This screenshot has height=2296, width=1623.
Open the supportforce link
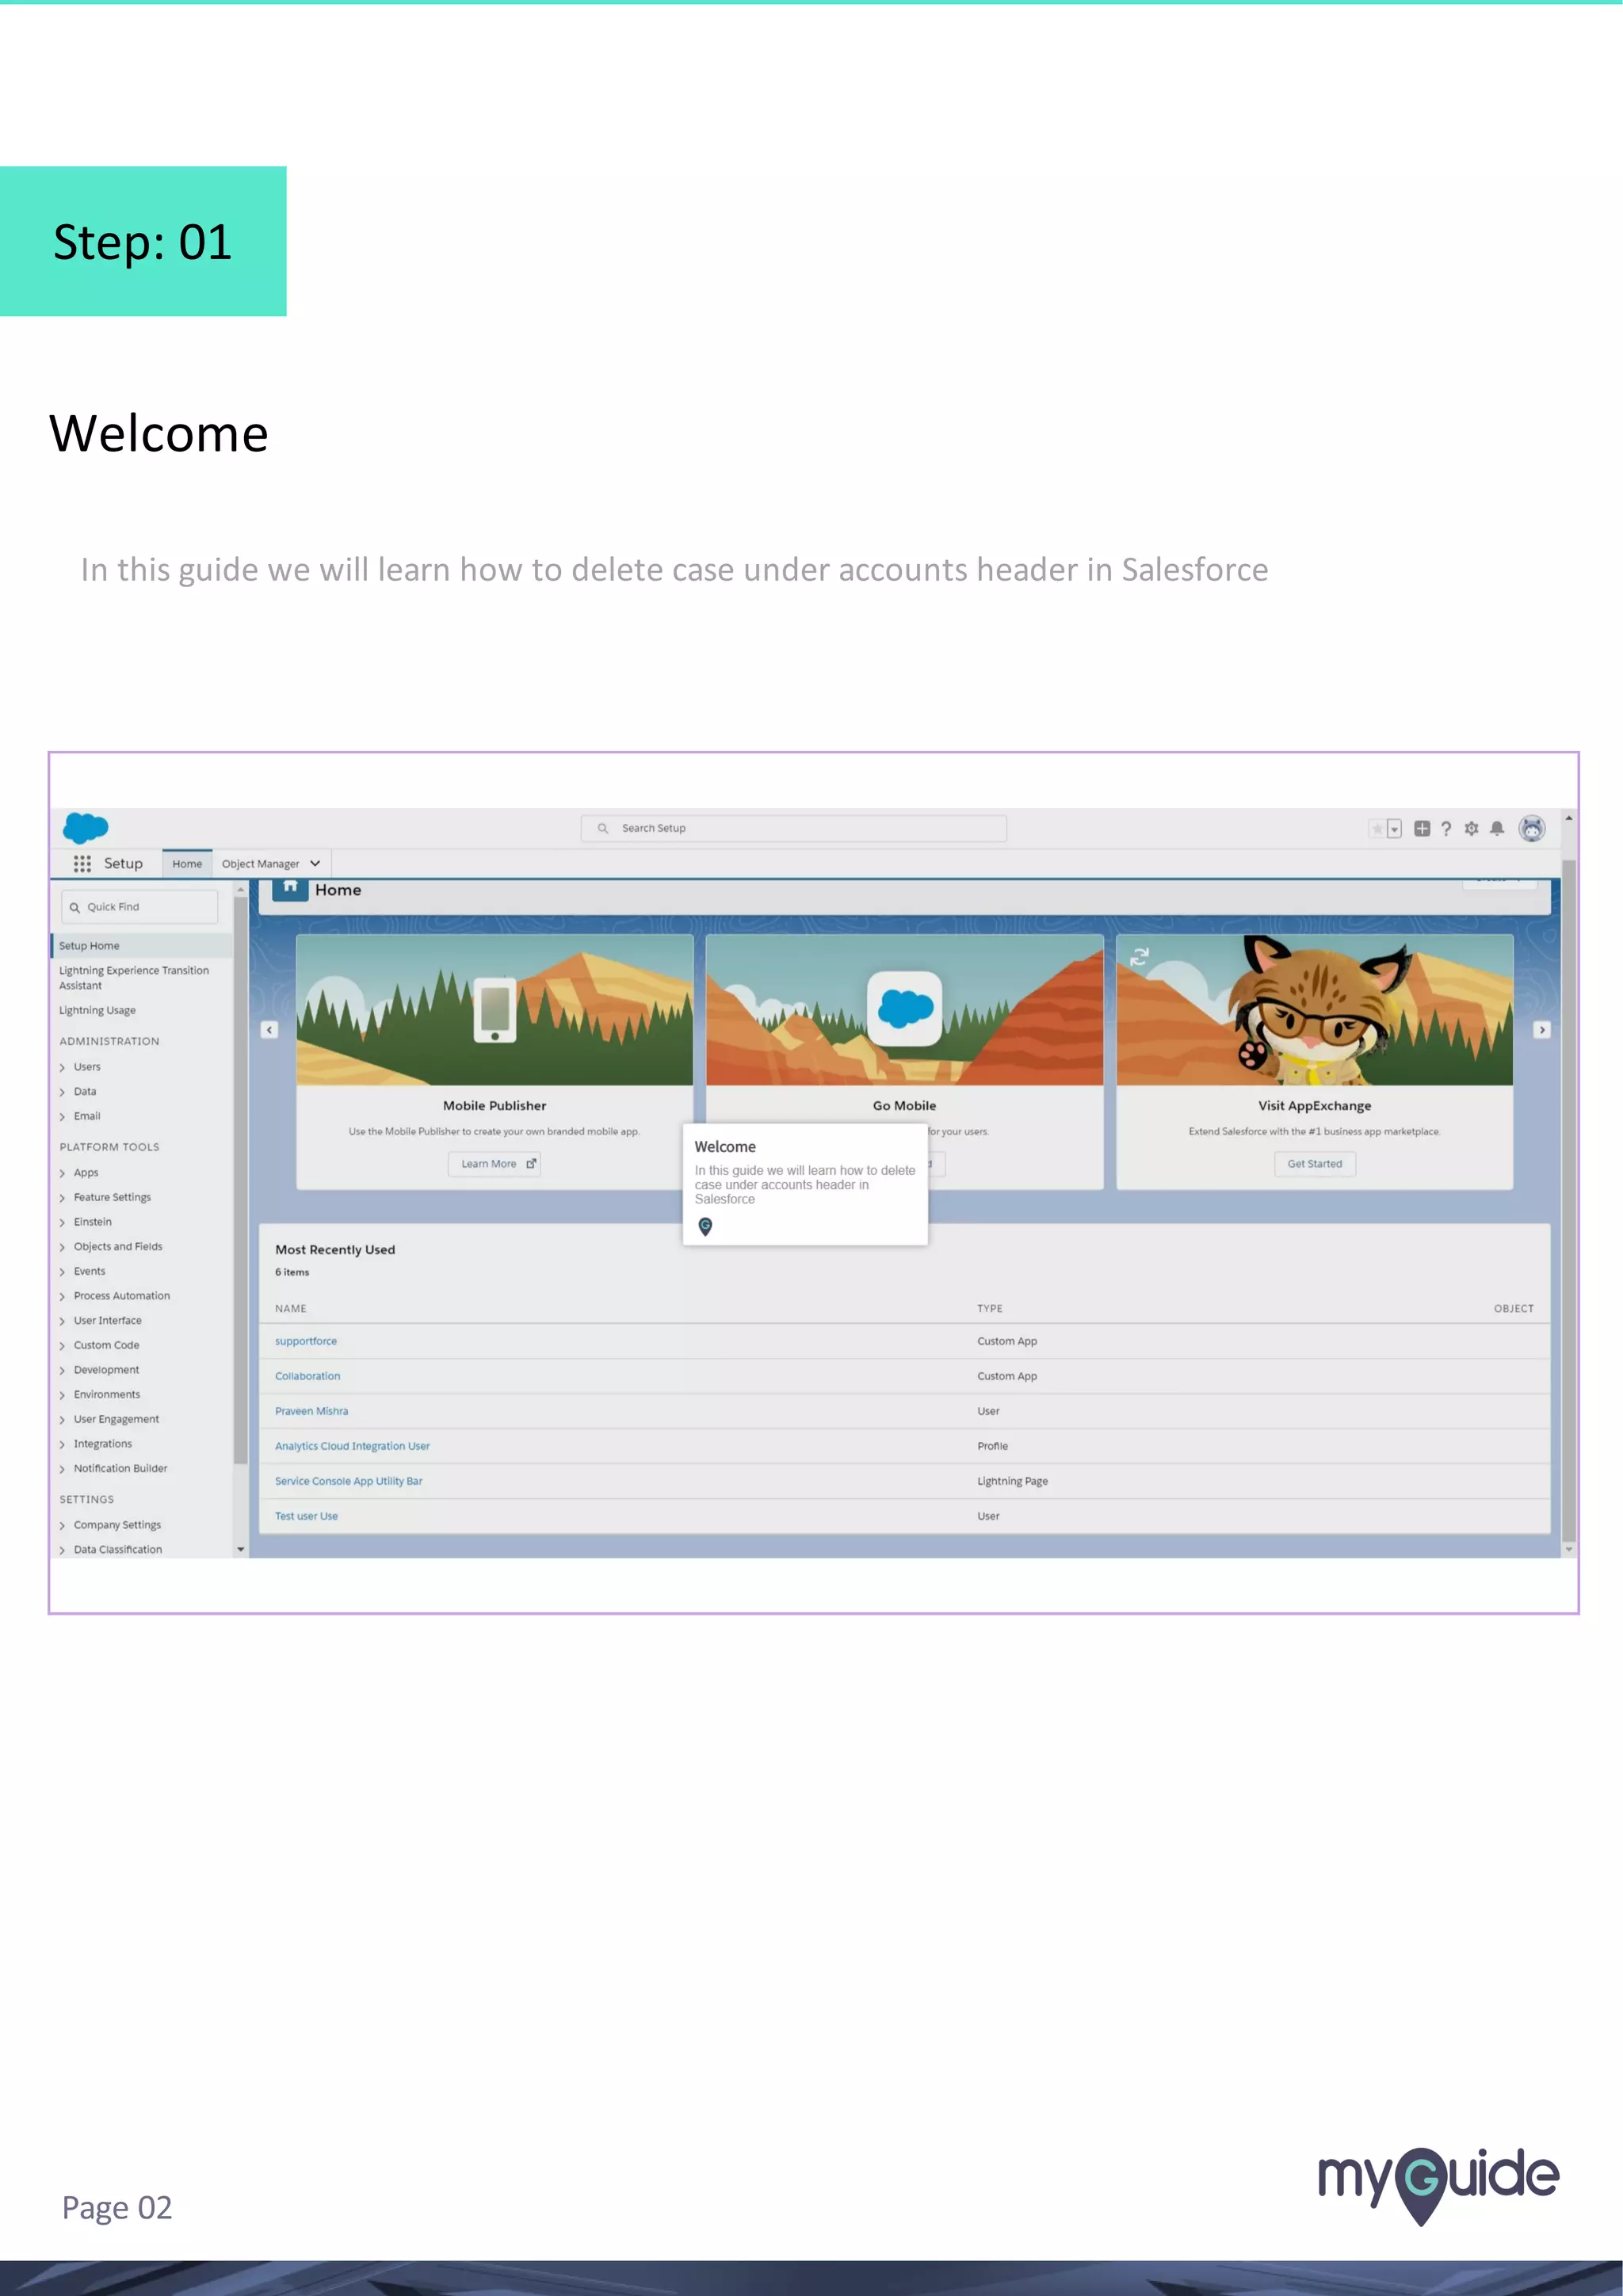pos(306,1341)
